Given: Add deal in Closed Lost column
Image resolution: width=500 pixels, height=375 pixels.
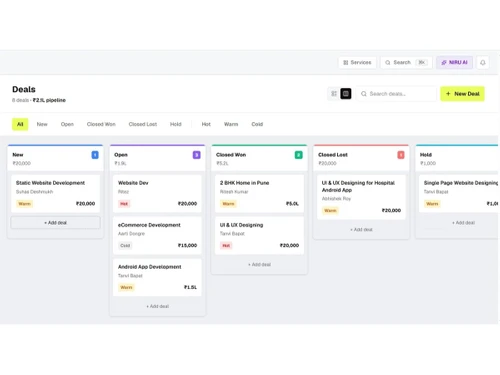Looking at the screenshot, I should coord(361,230).
